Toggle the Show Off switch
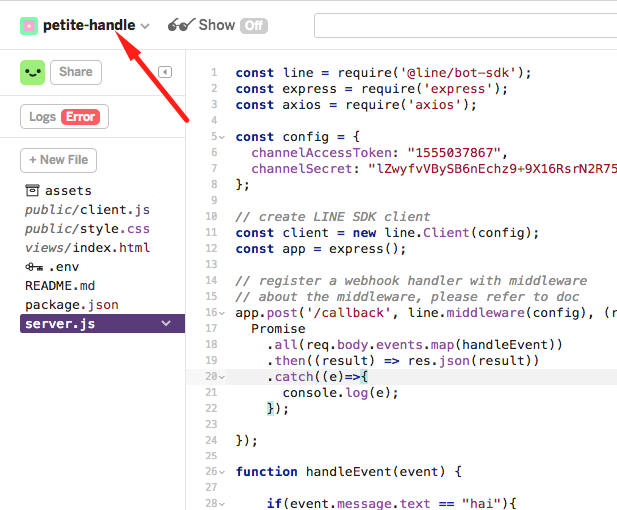This screenshot has height=510, width=617. (x=254, y=26)
